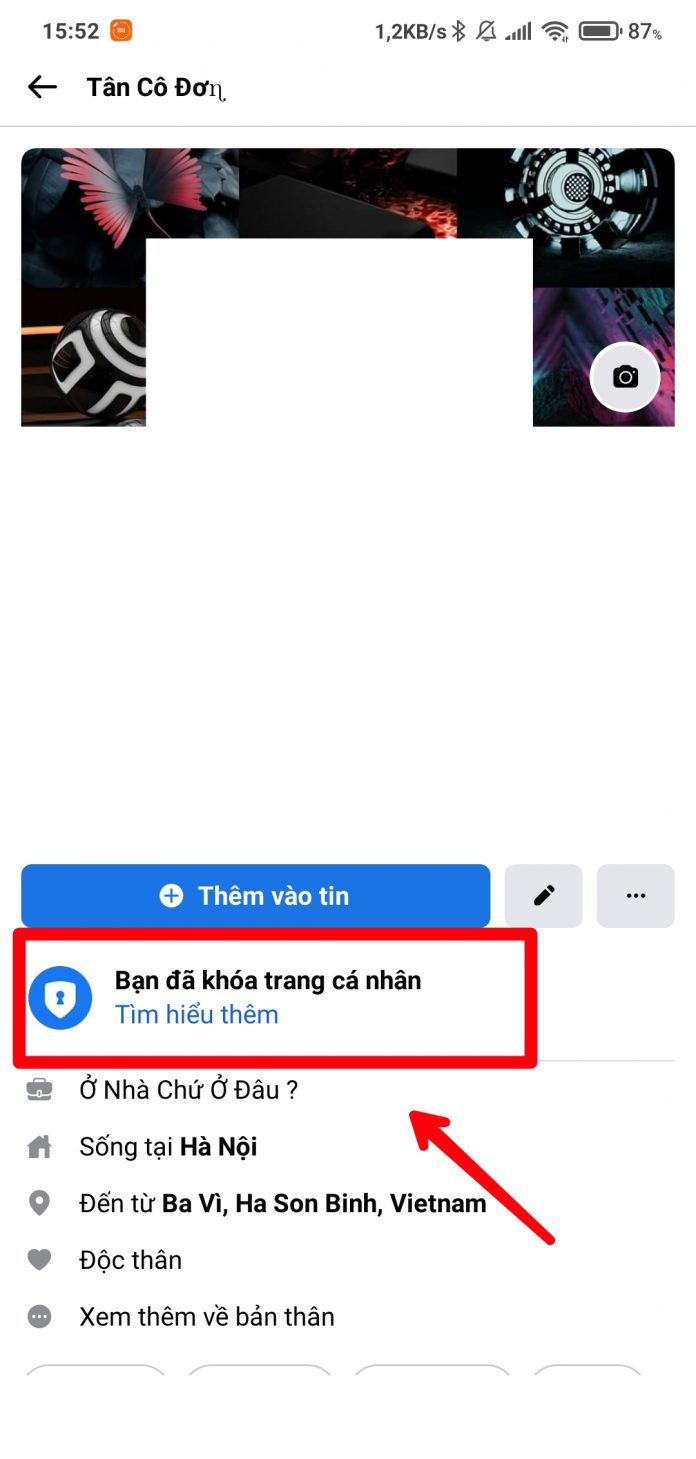Viewport: 696px width, 1459px height.
Task: Tap the briefcase work icon
Action: click(39, 1090)
